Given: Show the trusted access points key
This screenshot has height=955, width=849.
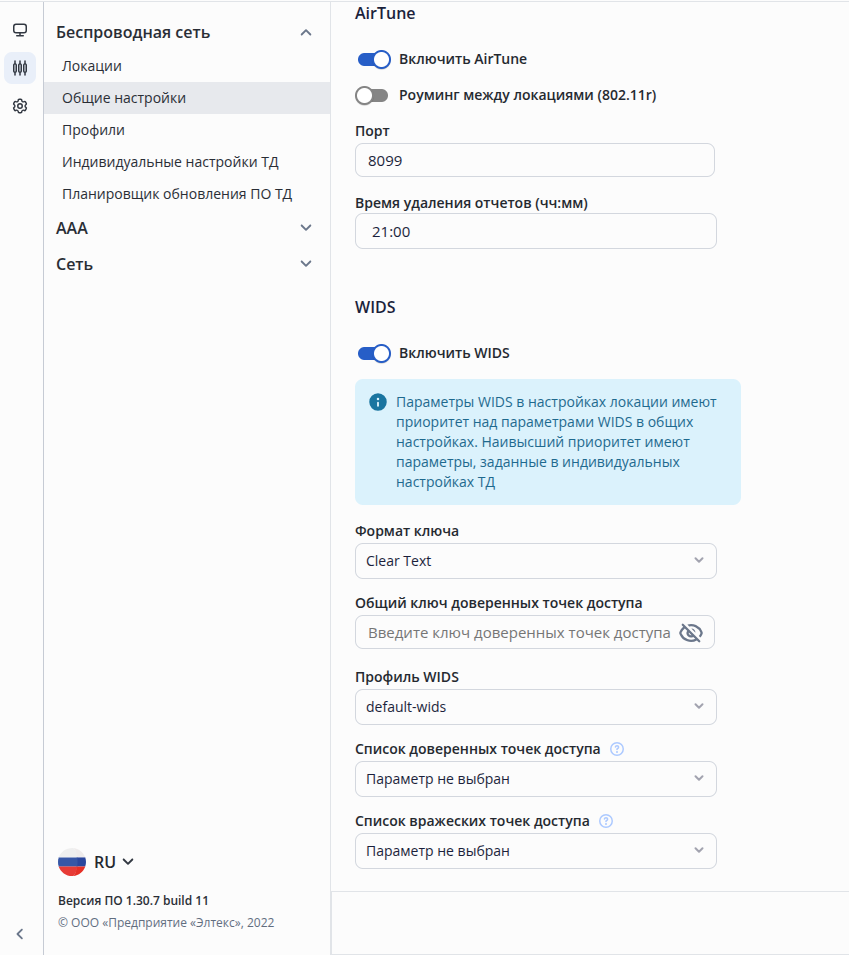Looking at the screenshot, I should 691,633.
